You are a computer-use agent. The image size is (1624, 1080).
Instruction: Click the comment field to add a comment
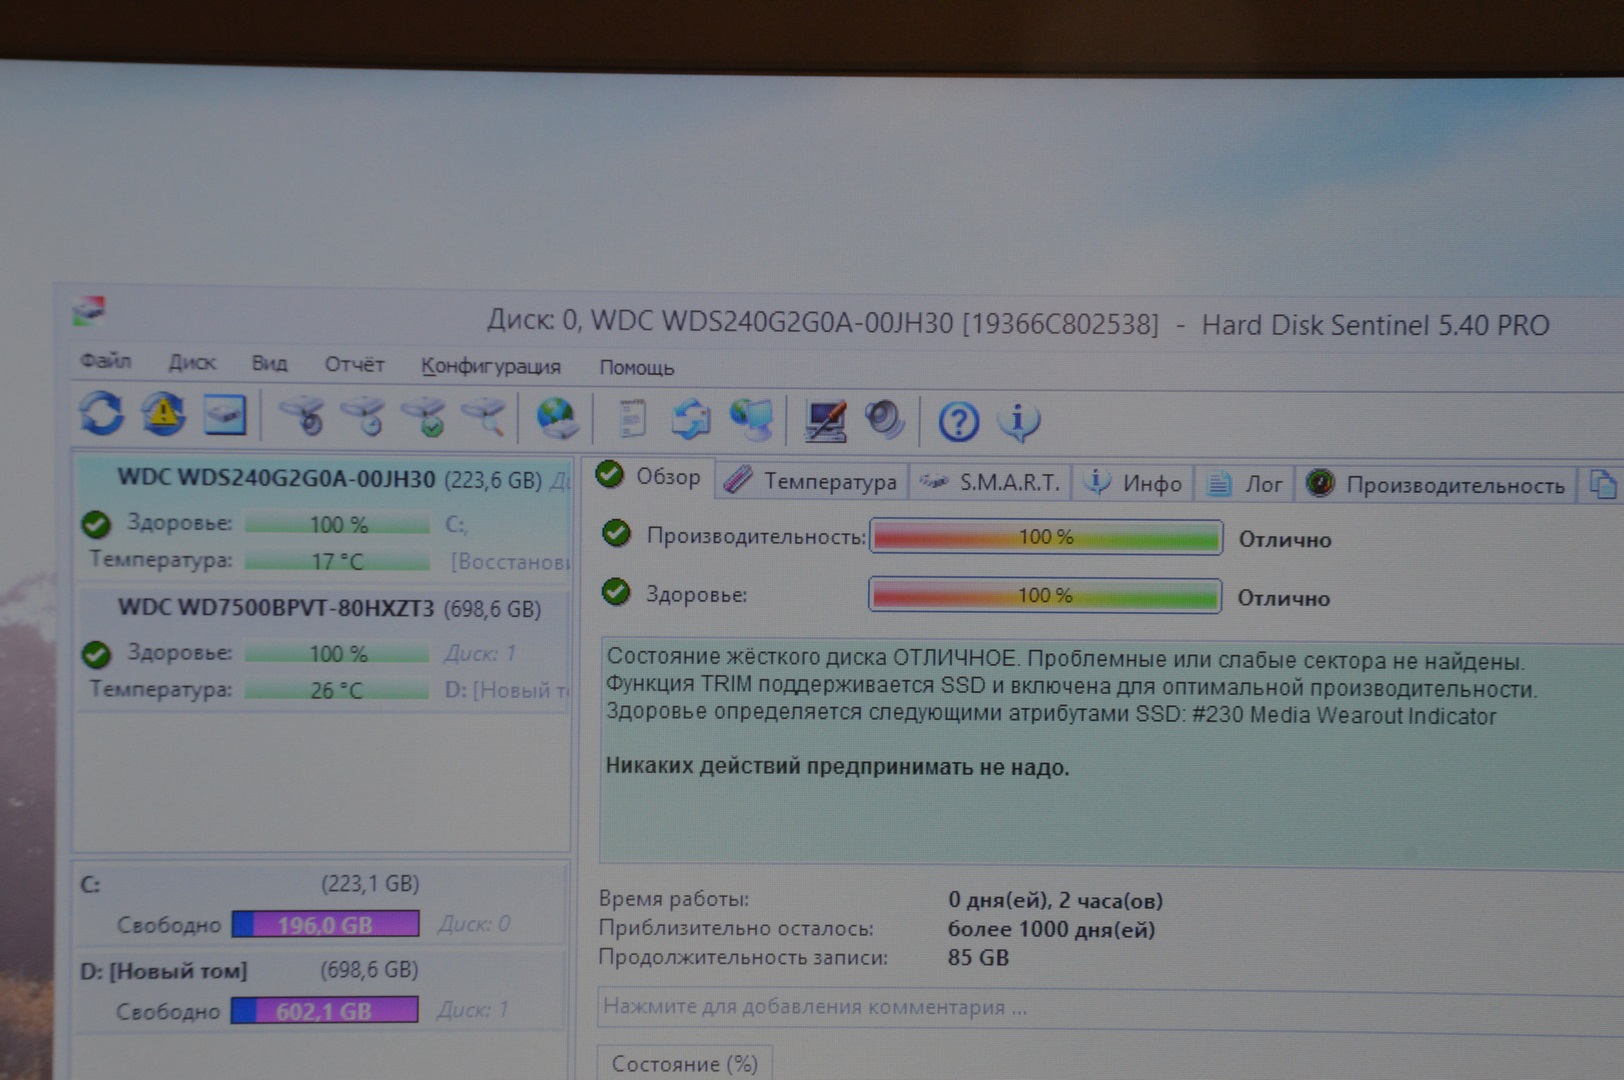coord(1000,1007)
